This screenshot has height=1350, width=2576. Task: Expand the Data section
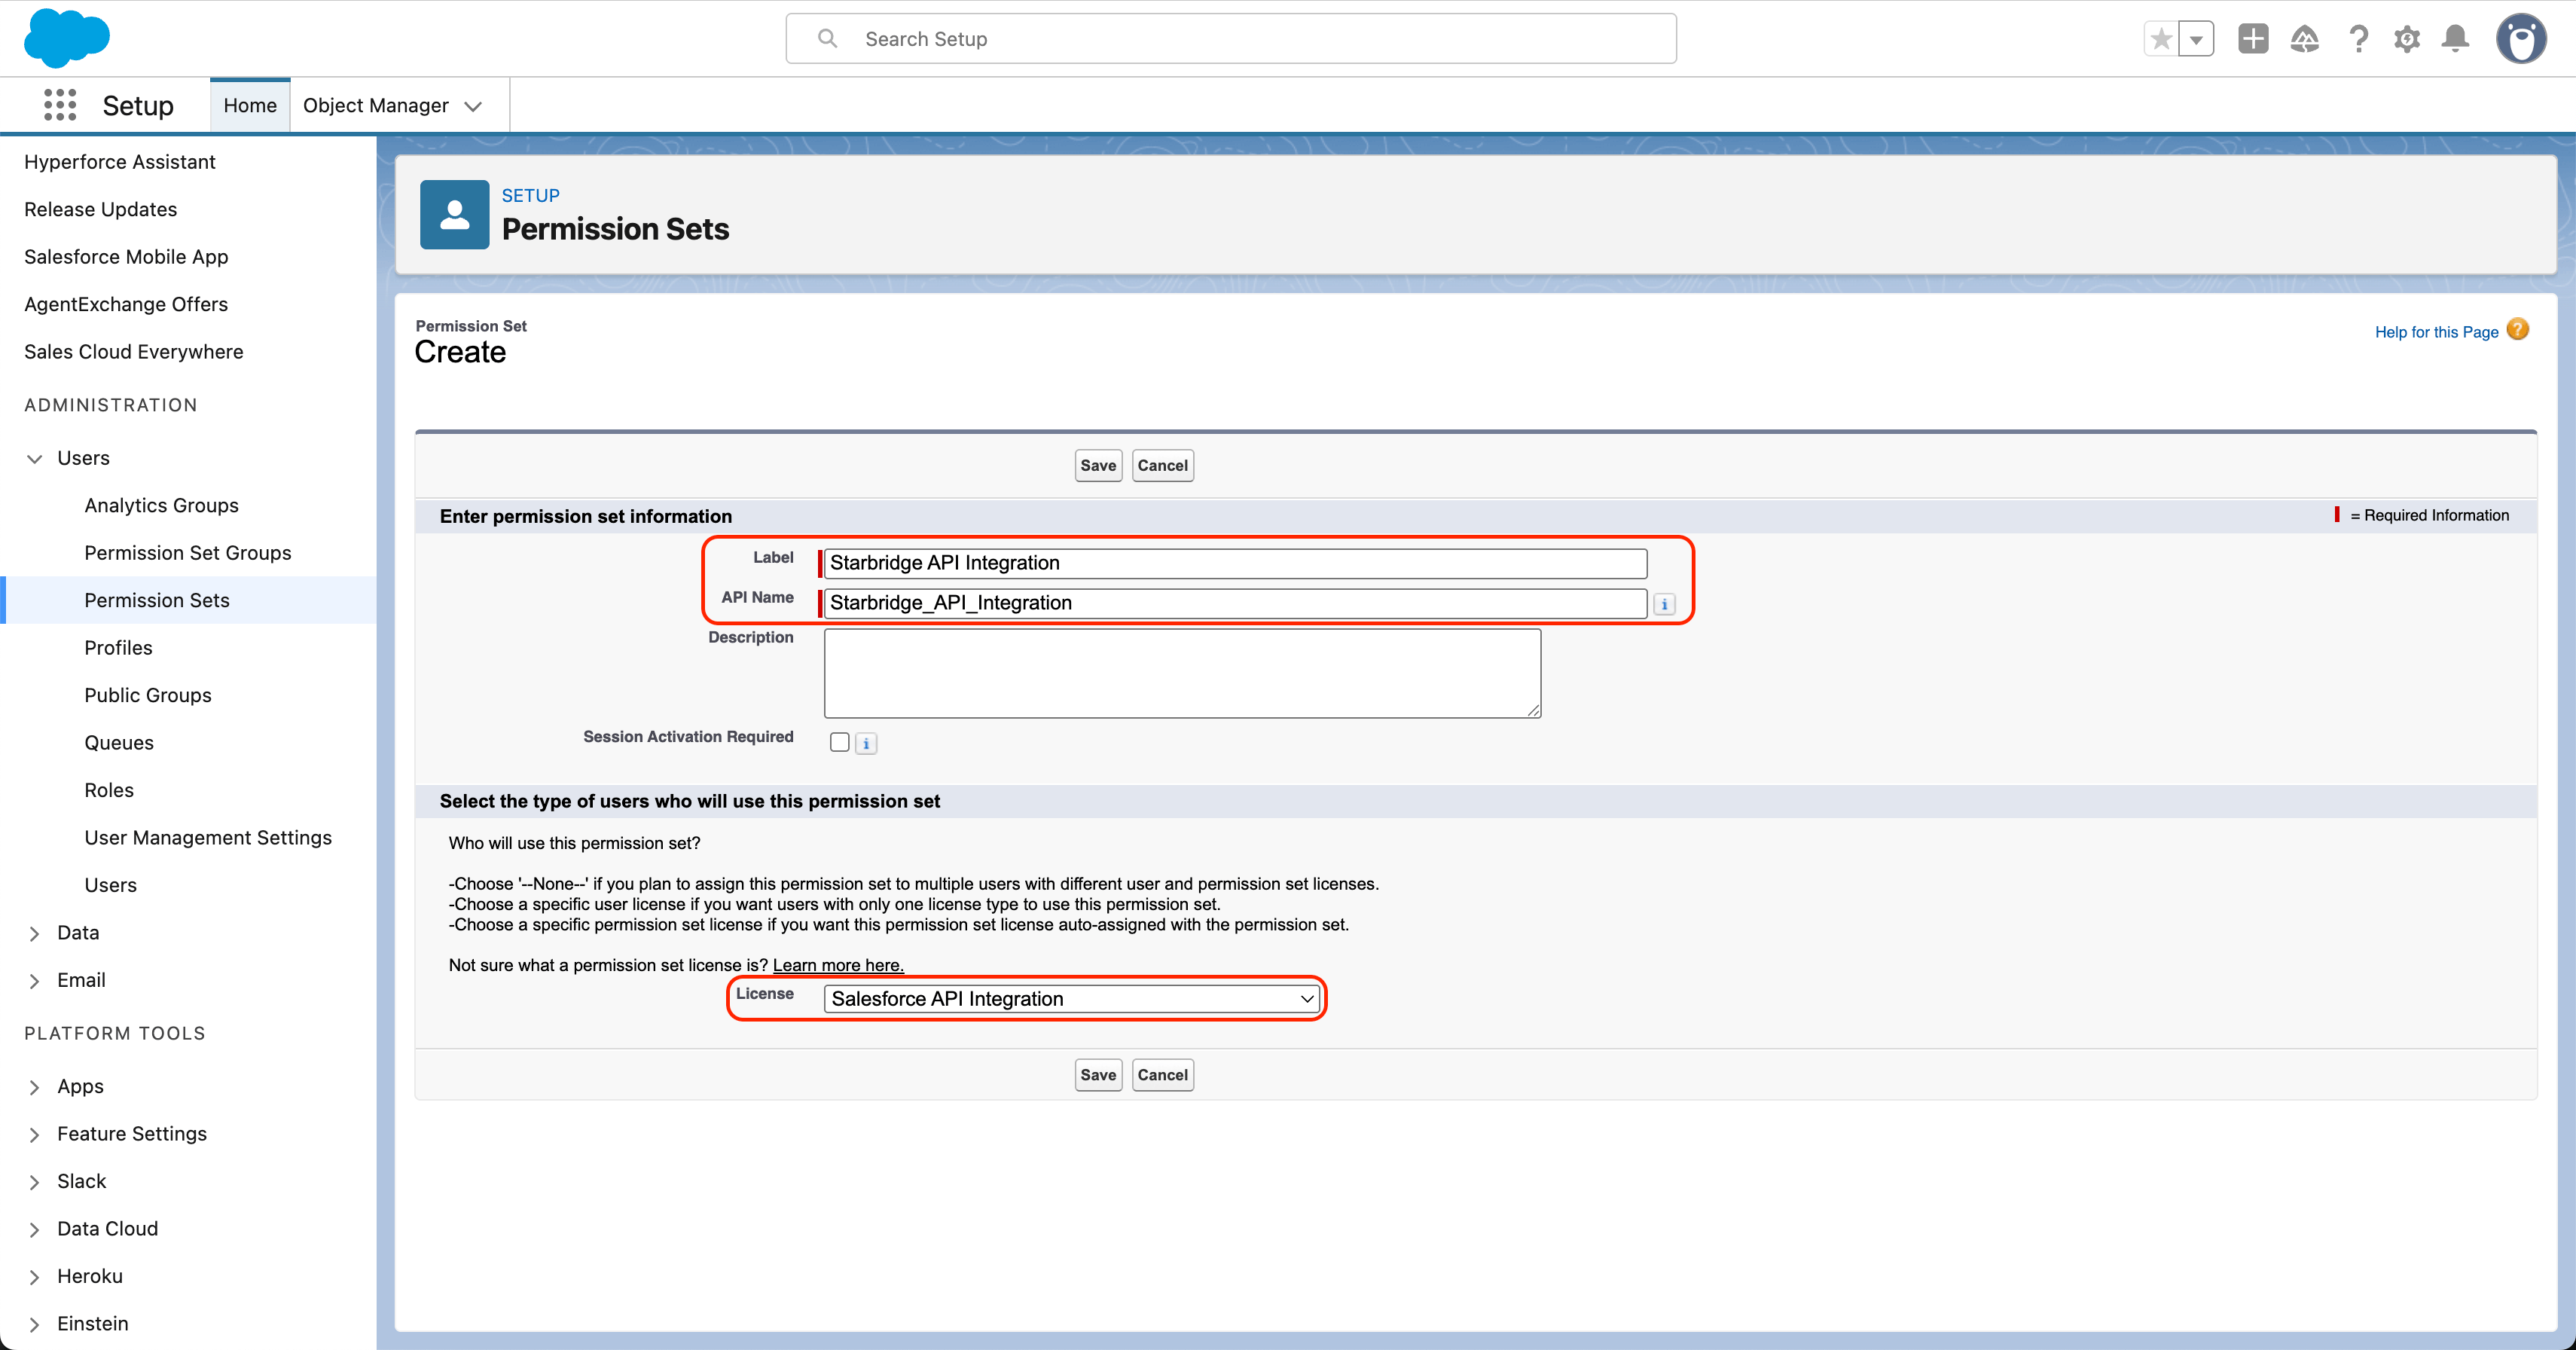pos(34,933)
